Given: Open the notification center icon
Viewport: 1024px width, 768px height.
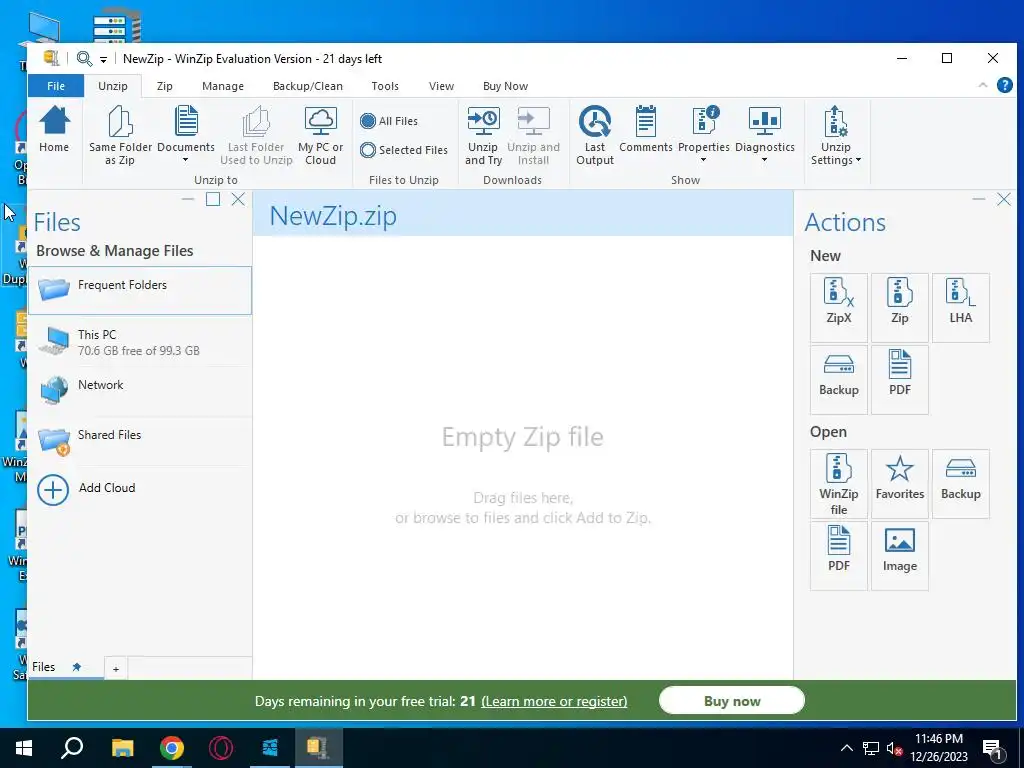Looking at the screenshot, I should 992,748.
